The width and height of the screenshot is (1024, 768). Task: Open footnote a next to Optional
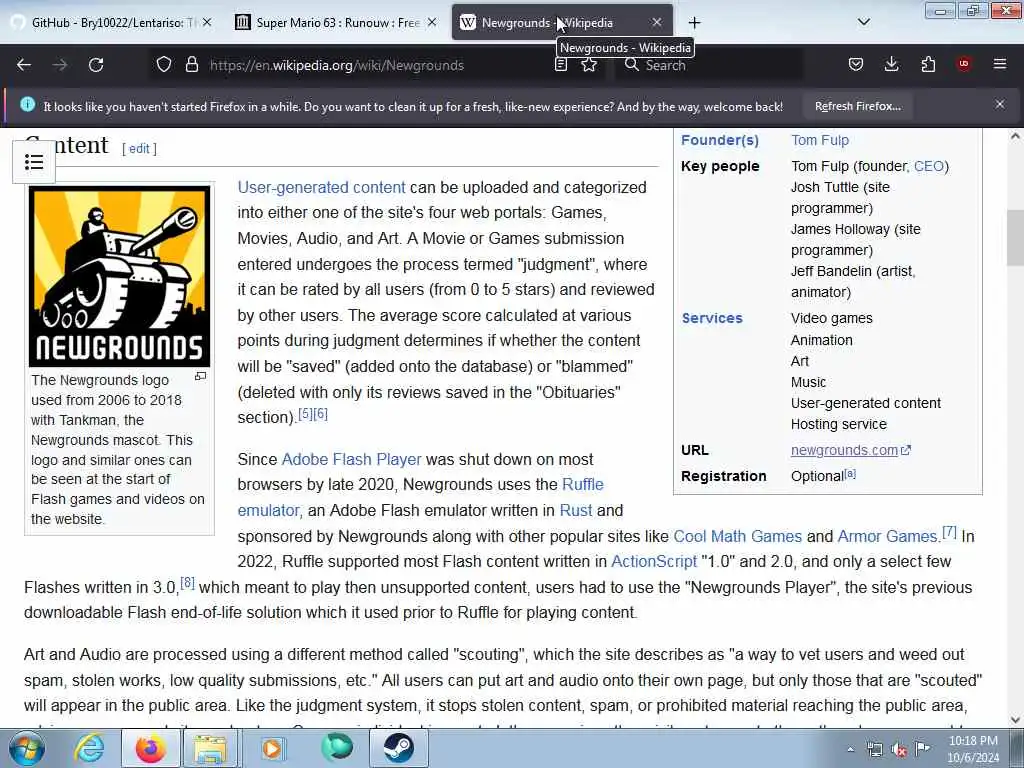click(850, 473)
